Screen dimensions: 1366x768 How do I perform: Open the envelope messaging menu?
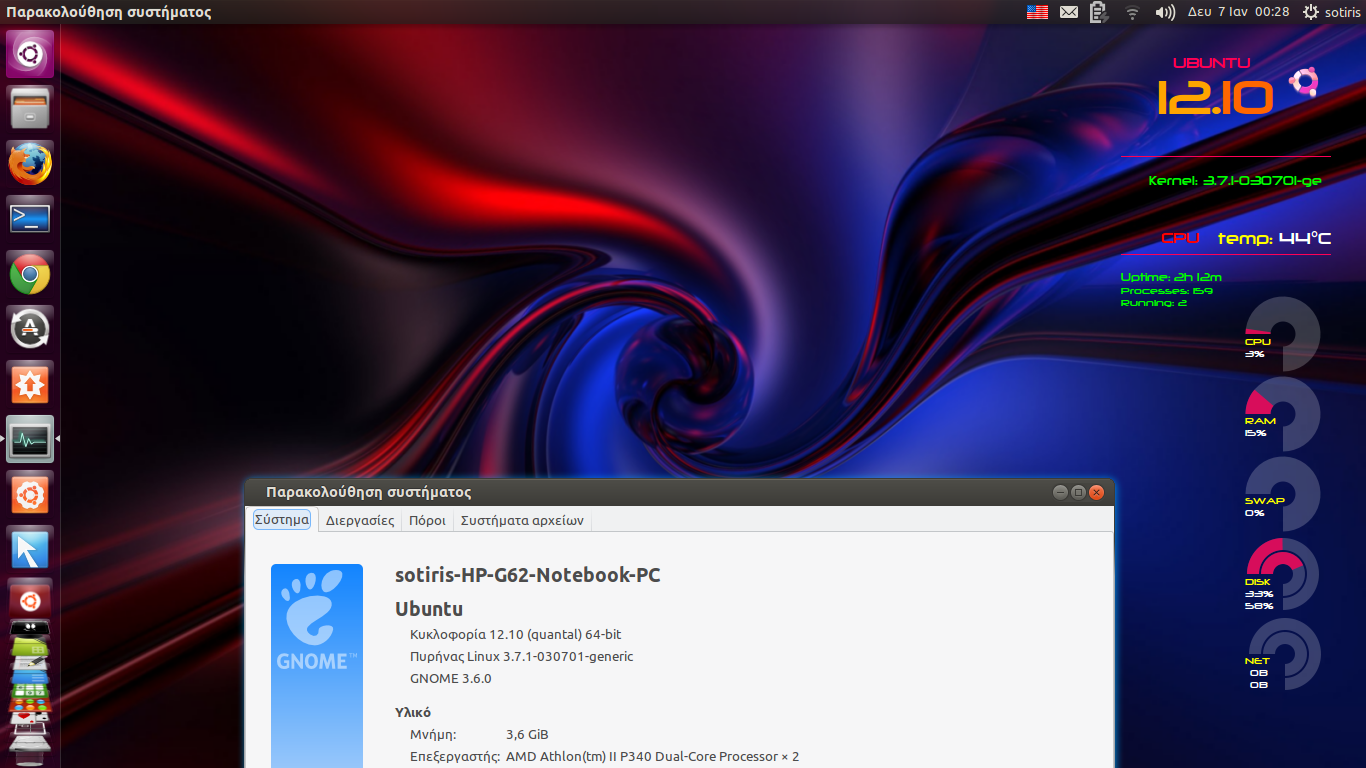(x=1069, y=12)
